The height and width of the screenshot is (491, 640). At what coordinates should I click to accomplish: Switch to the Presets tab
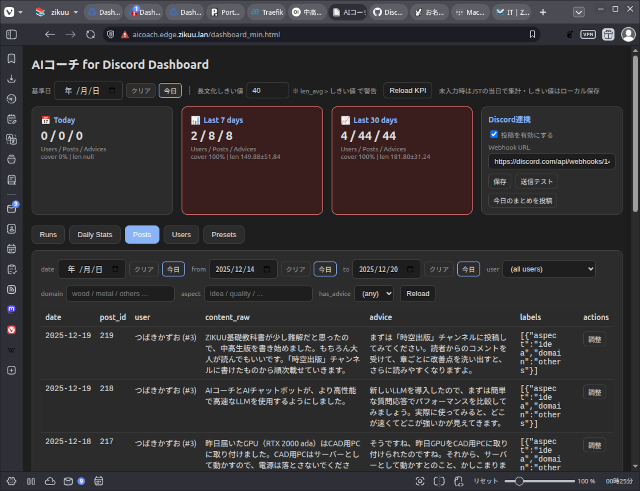tap(224, 235)
